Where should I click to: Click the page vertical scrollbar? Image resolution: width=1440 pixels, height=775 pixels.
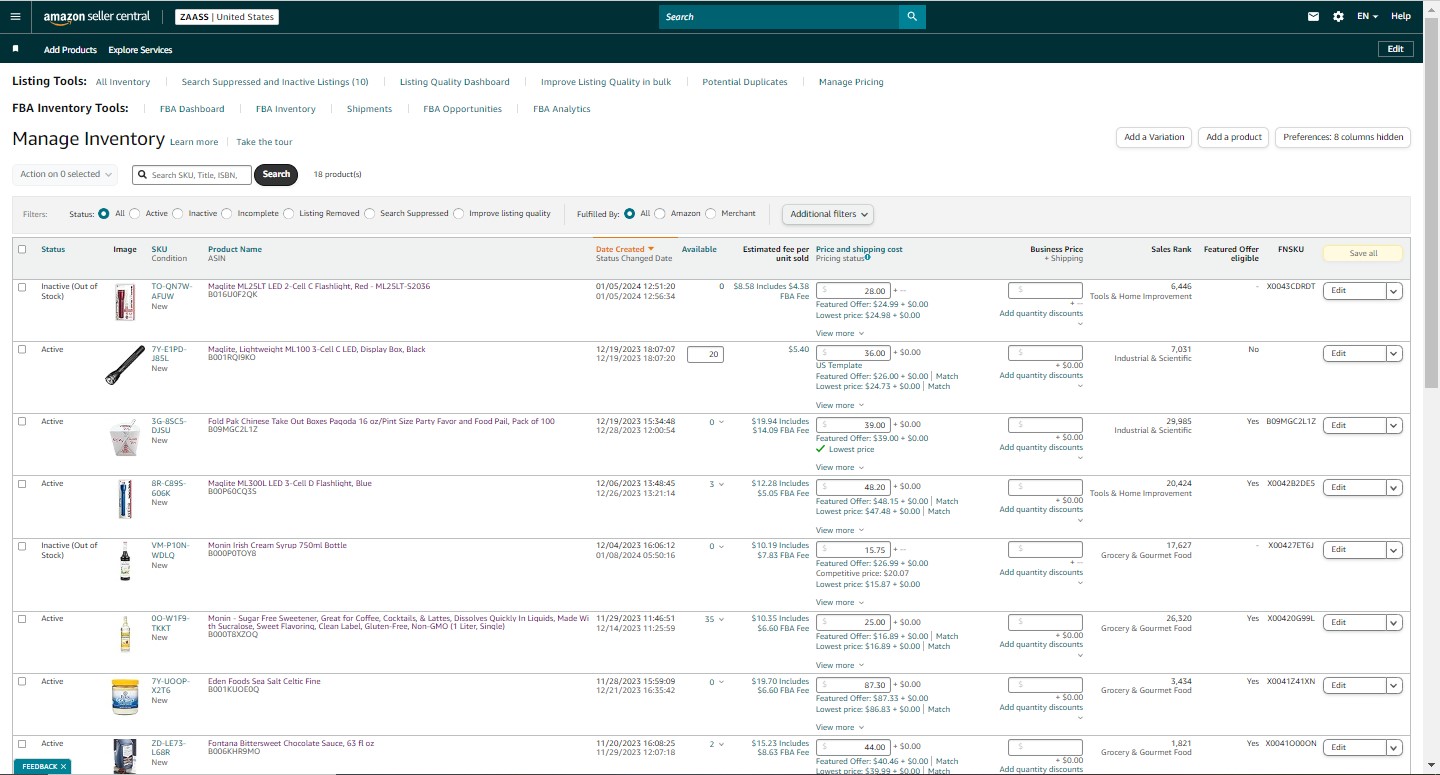click(1431, 387)
